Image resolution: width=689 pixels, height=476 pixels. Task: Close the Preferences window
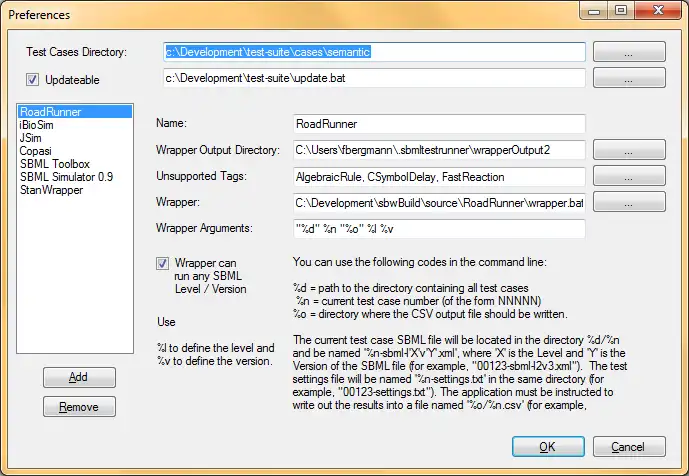point(658,11)
